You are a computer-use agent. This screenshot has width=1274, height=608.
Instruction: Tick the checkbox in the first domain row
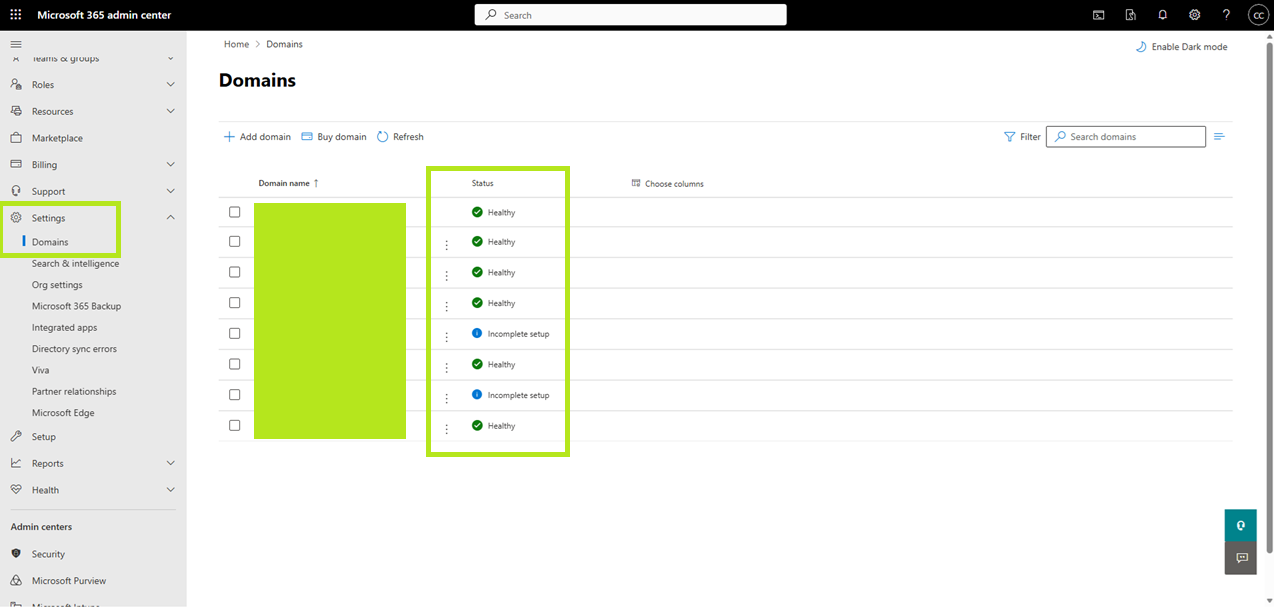[x=235, y=212]
